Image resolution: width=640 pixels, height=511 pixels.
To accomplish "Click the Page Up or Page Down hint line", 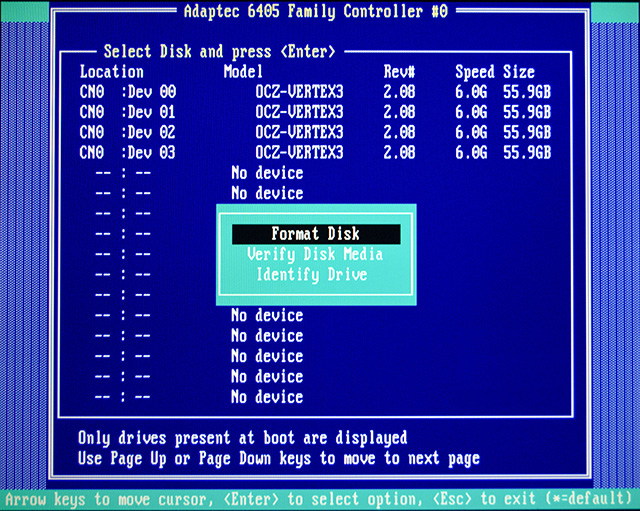I will coord(279,458).
